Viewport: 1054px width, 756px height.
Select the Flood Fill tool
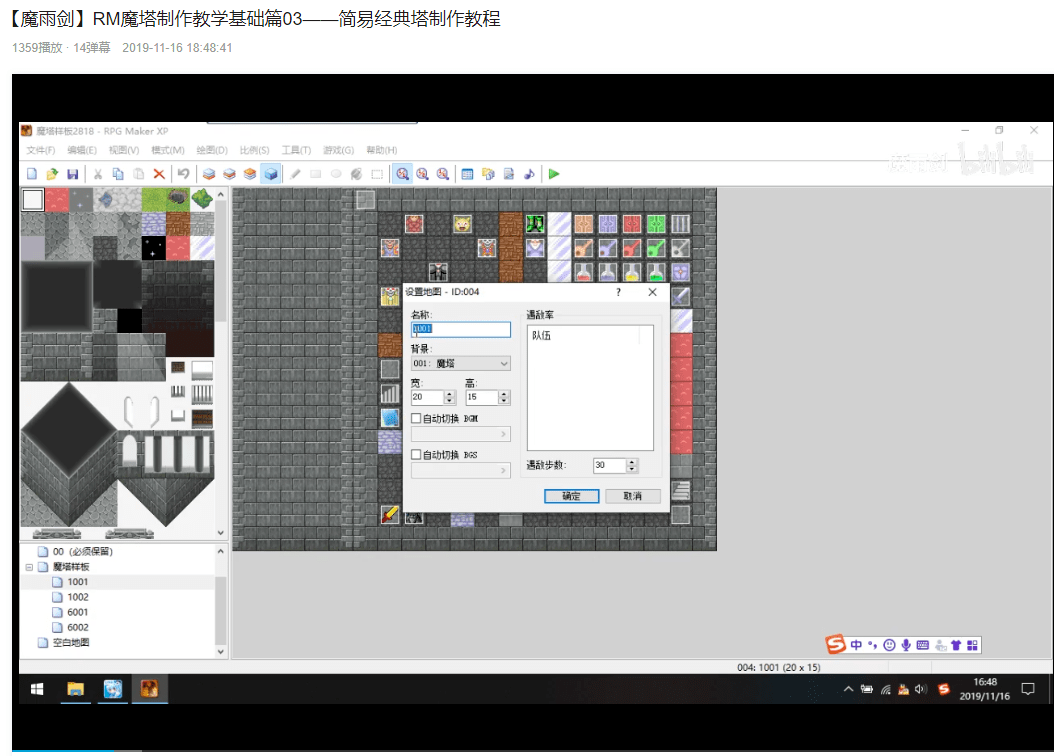click(x=356, y=174)
